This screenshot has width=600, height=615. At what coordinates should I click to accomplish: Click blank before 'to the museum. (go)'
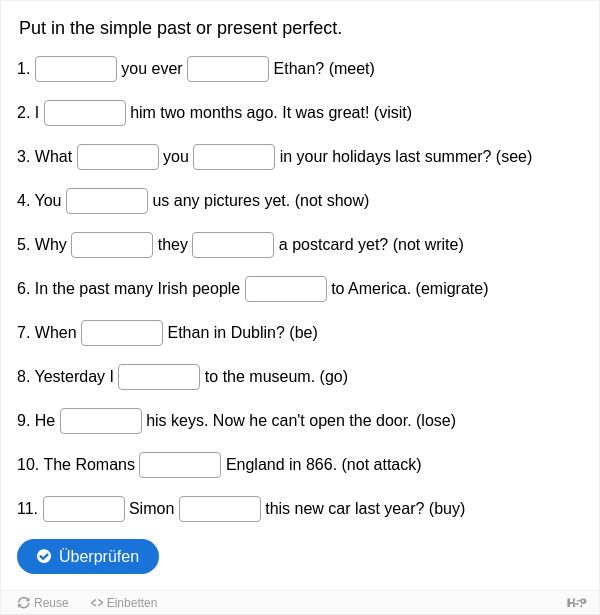(159, 377)
